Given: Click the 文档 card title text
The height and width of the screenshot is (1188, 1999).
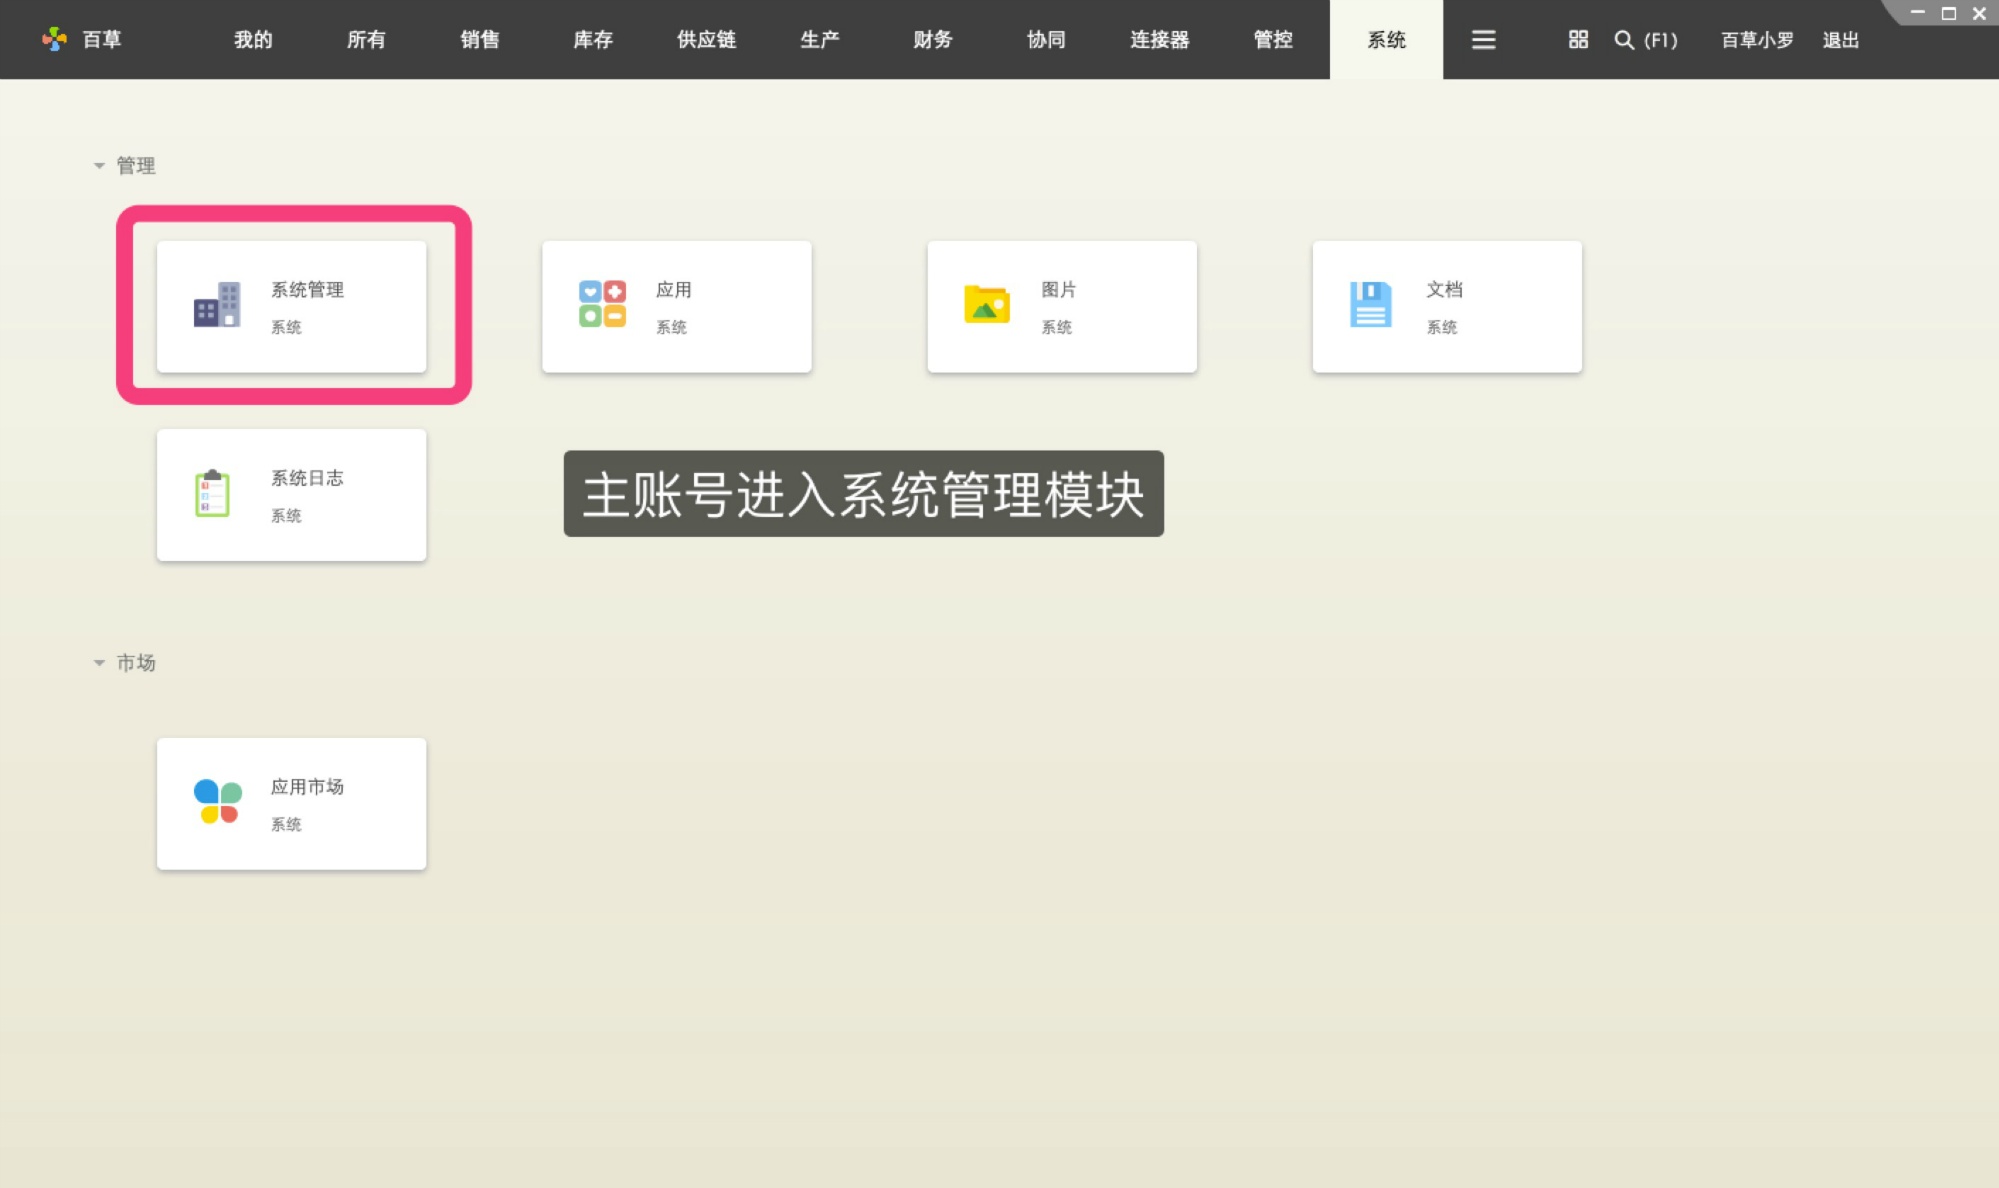Looking at the screenshot, I should (x=1444, y=290).
